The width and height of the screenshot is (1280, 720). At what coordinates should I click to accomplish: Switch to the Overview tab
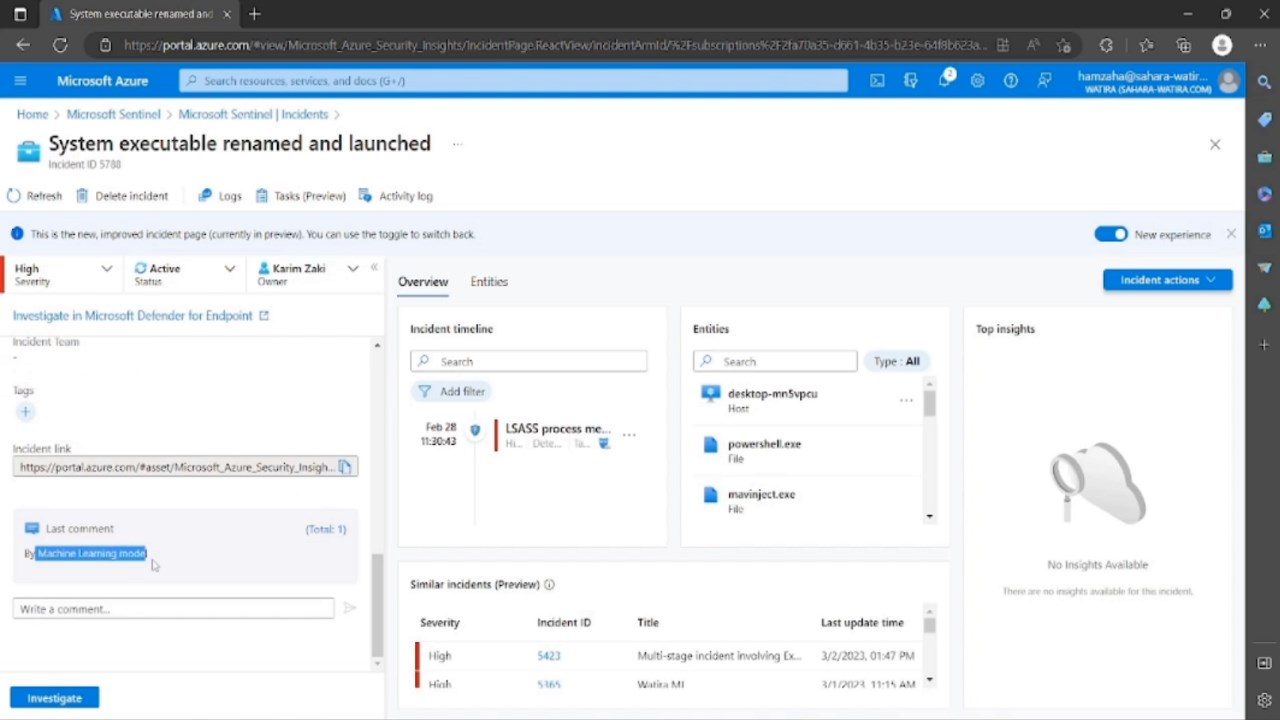(x=423, y=282)
